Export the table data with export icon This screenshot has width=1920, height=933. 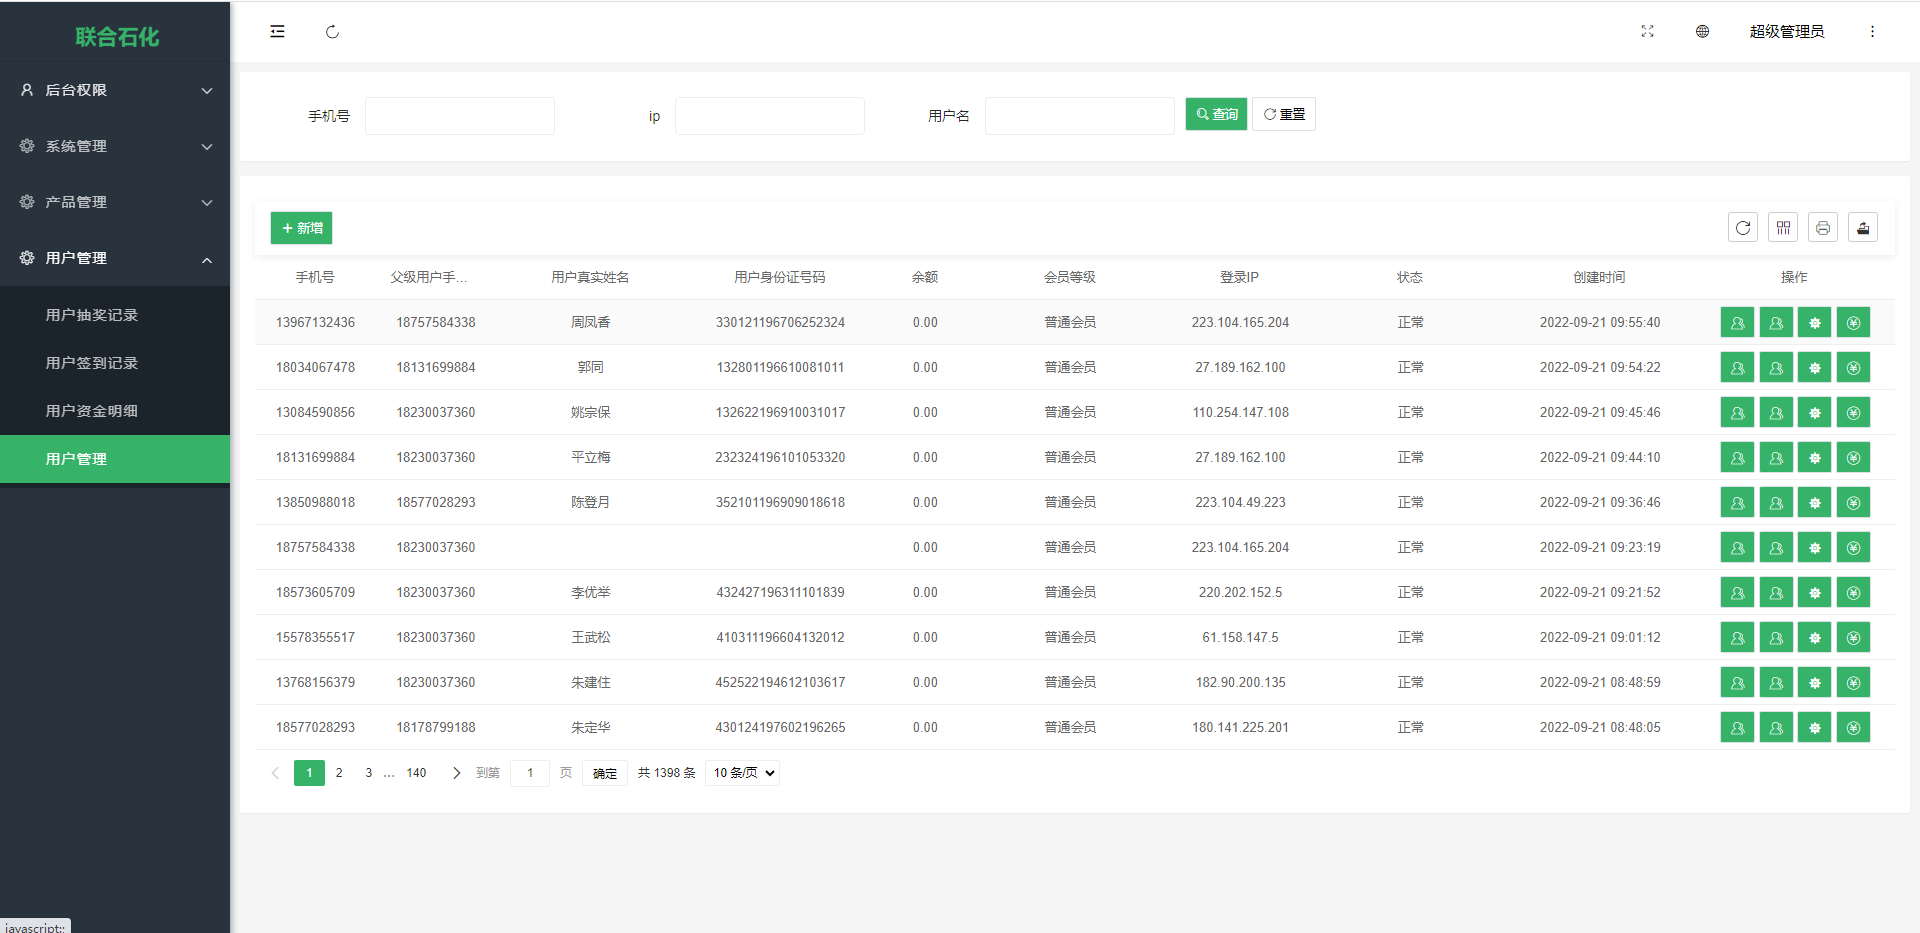1863,228
